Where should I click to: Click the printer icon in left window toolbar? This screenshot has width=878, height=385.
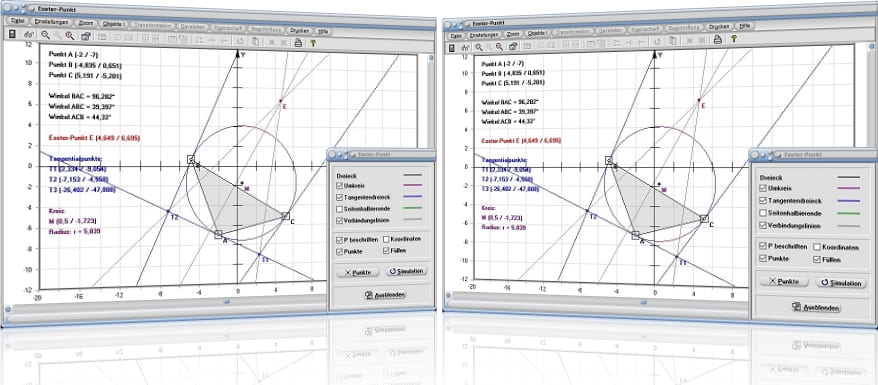[x=298, y=43]
